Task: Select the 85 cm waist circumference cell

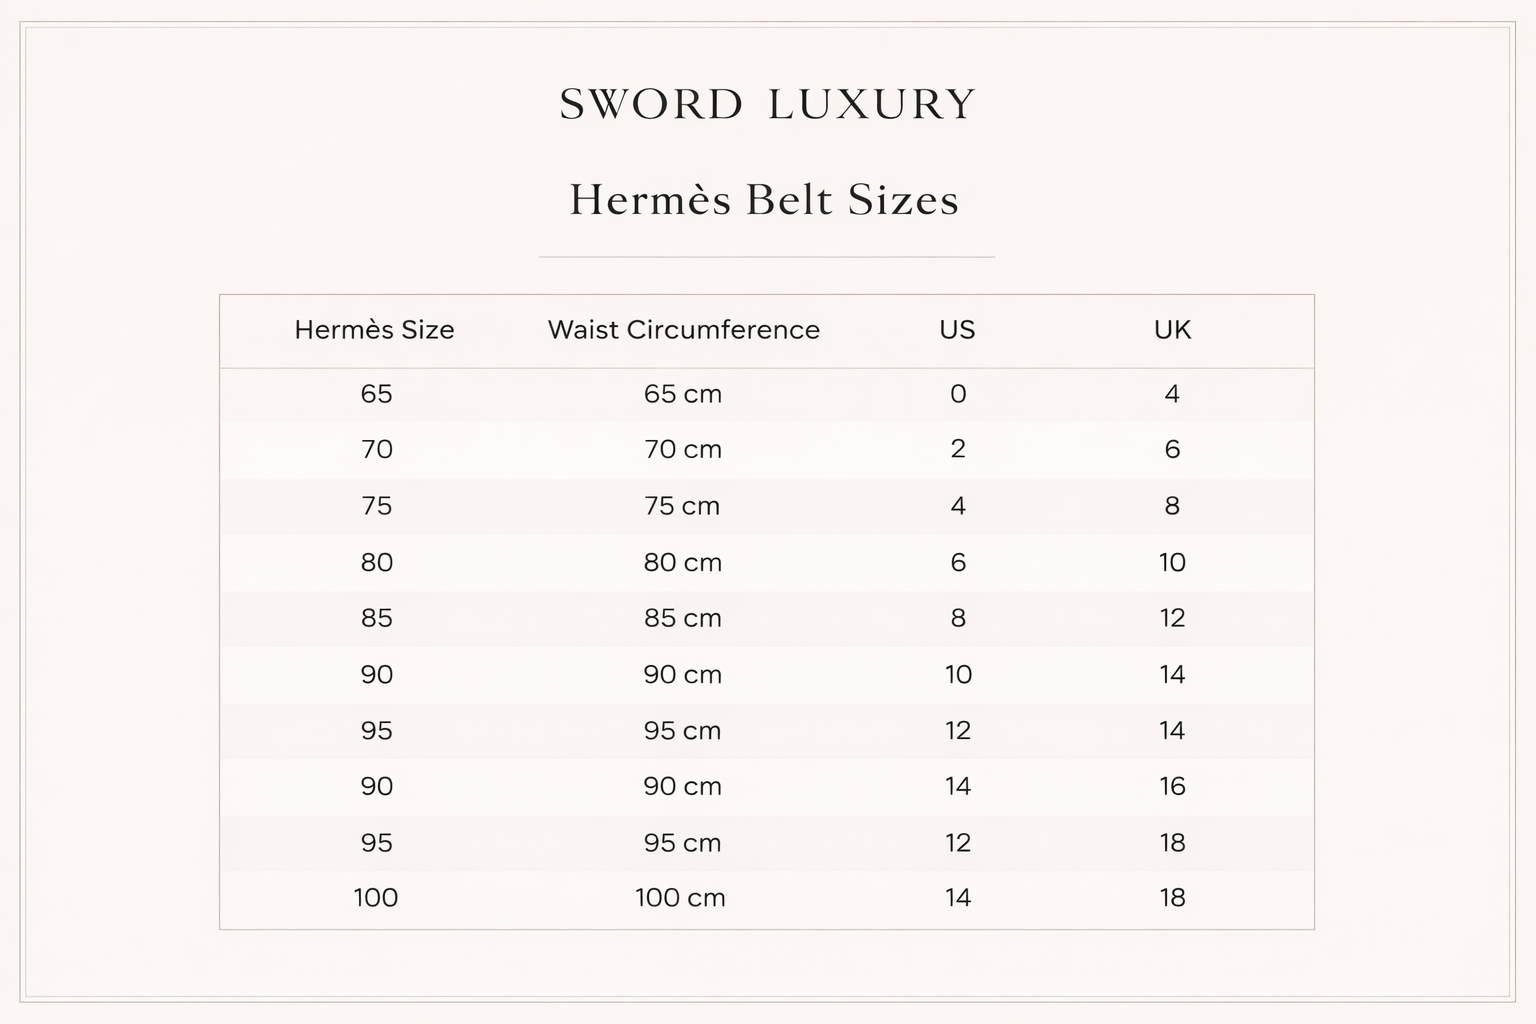Action: 682,619
